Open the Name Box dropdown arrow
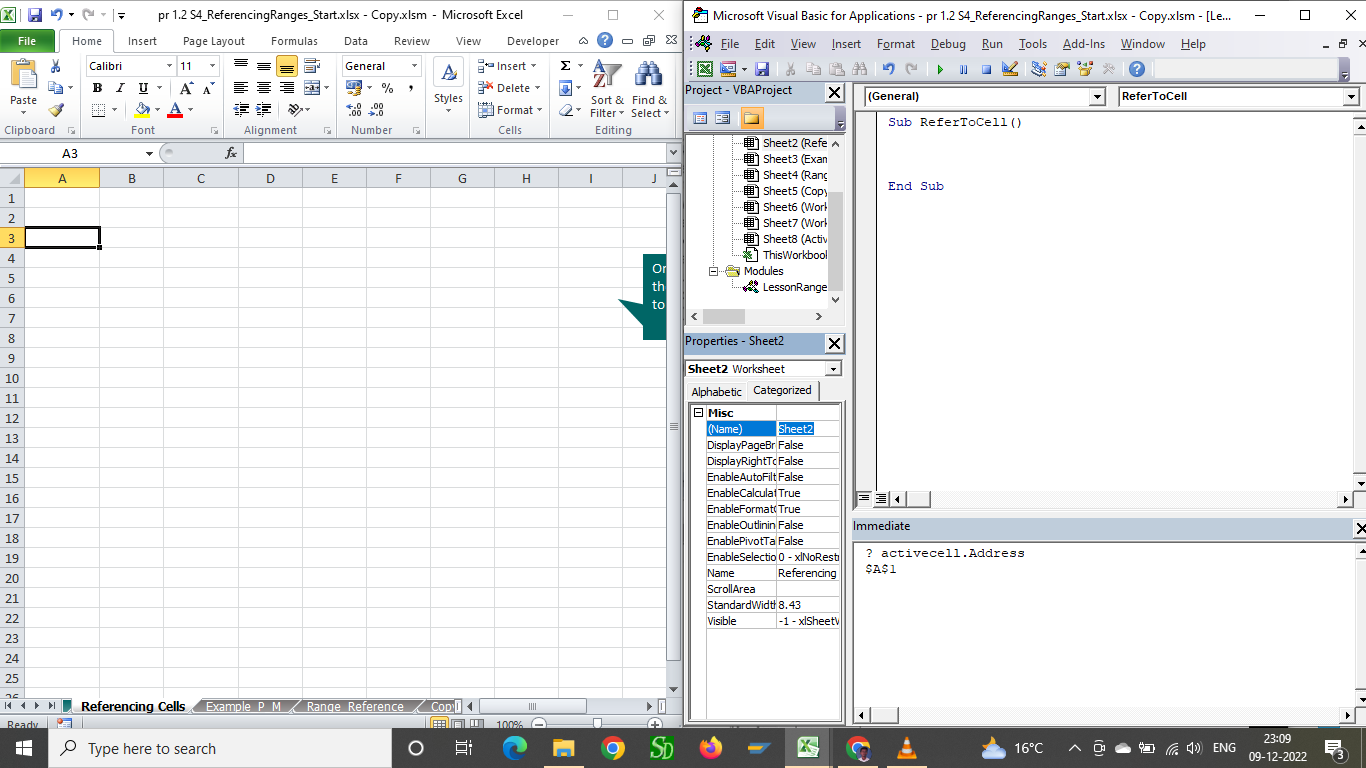This screenshot has height=768, width=1366. pos(149,153)
